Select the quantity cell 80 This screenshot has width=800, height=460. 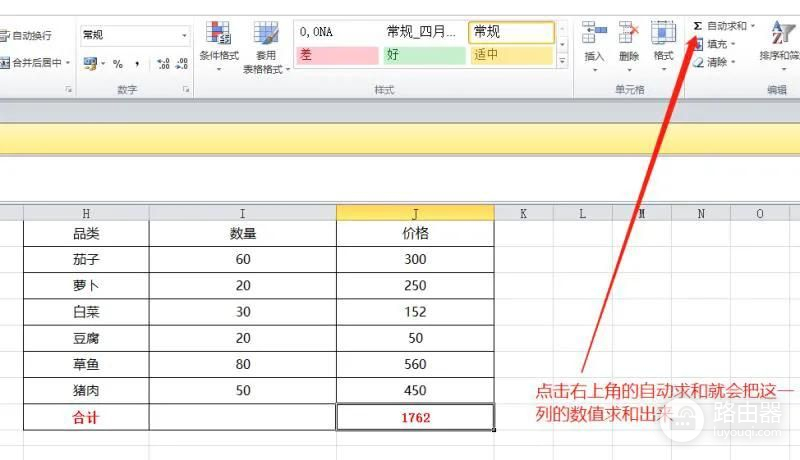(x=242, y=365)
